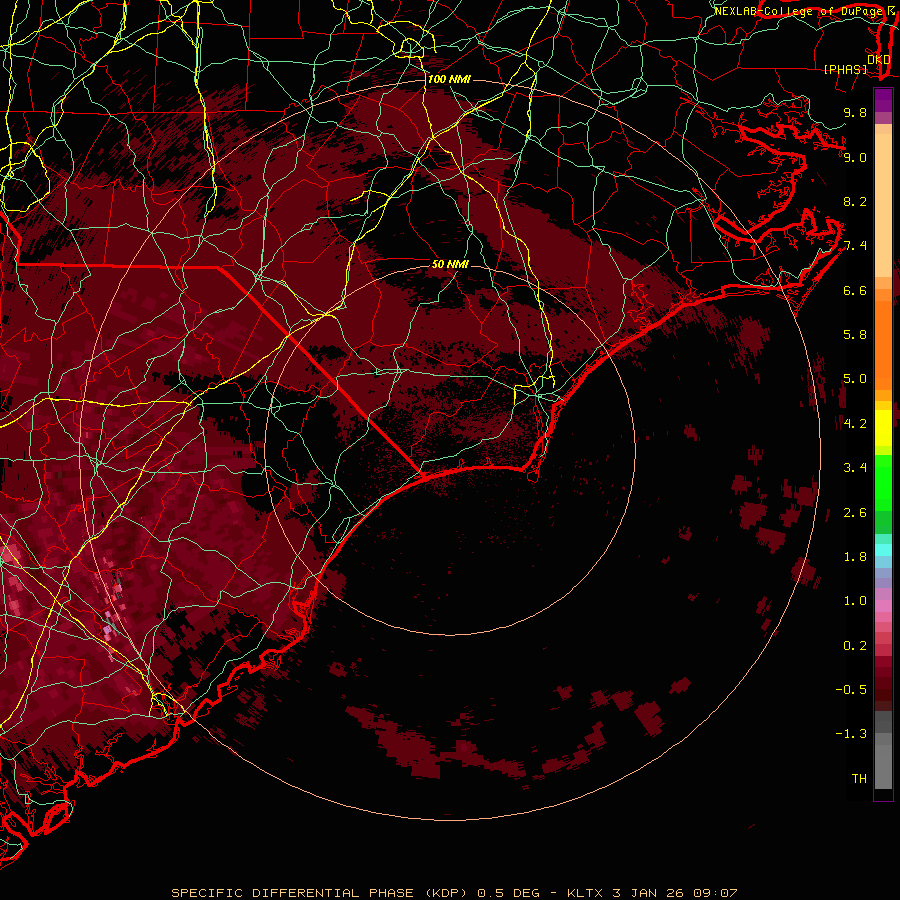Click the 8.2 scale label

pos(855,201)
